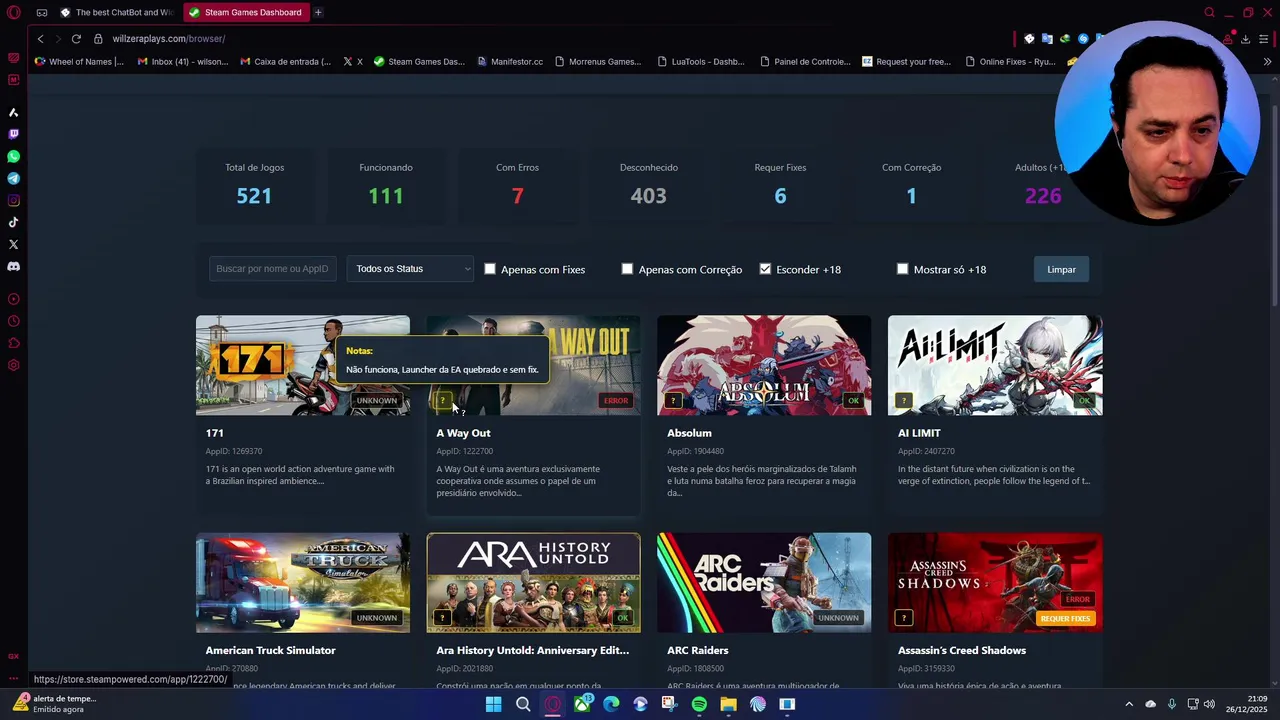Open the AI LIMIT cover thumbnail
Viewport: 1280px width, 720px height.
995,365
